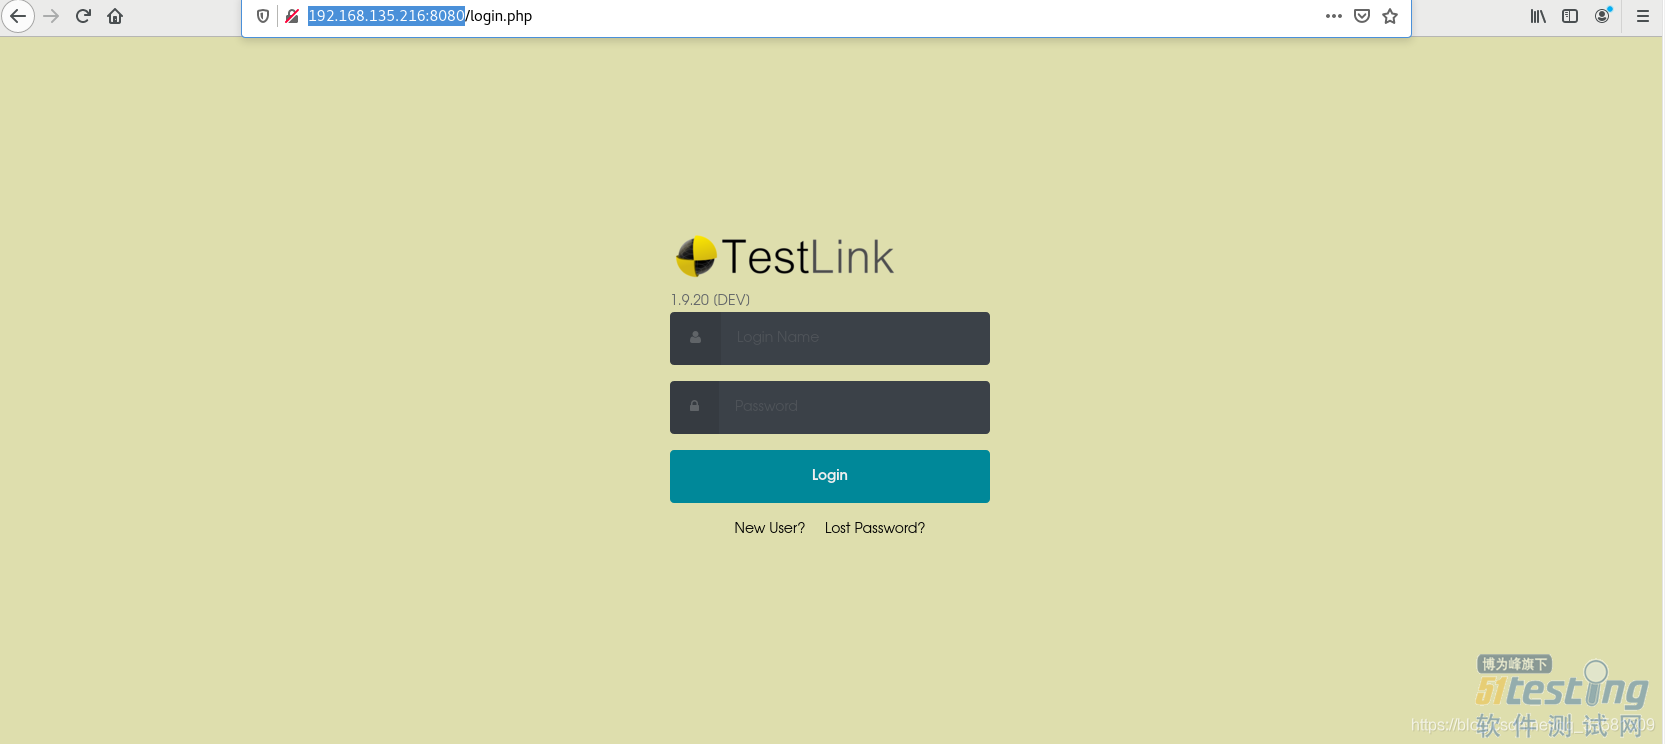1665x744 pixels.
Task: Open the Library bookmarks icon
Action: (x=1538, y=16)
